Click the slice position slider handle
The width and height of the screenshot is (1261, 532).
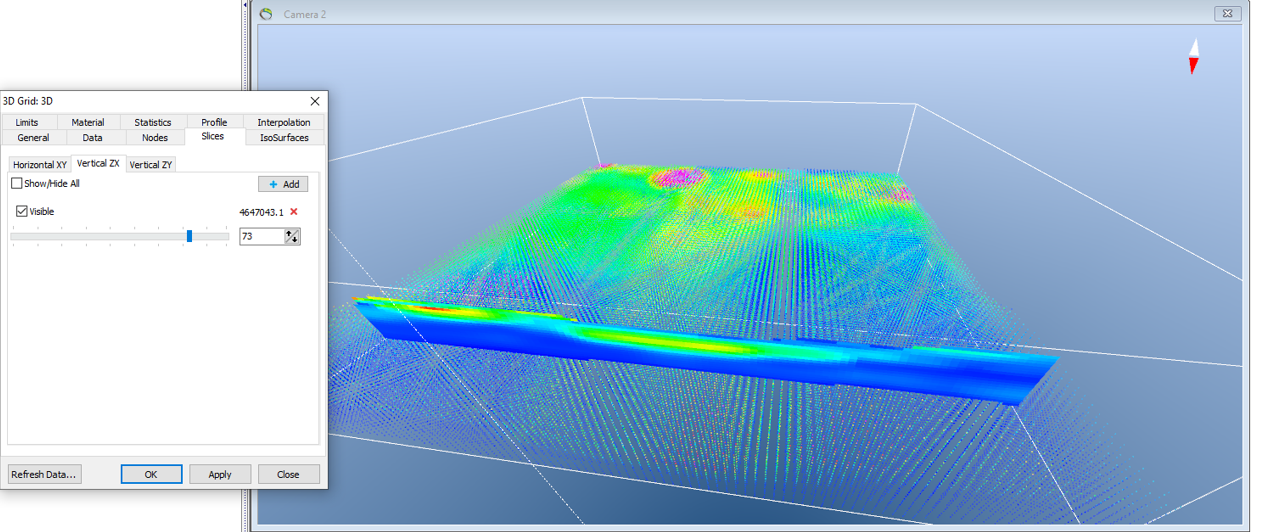pyautogui.click(x=189, y=236)
